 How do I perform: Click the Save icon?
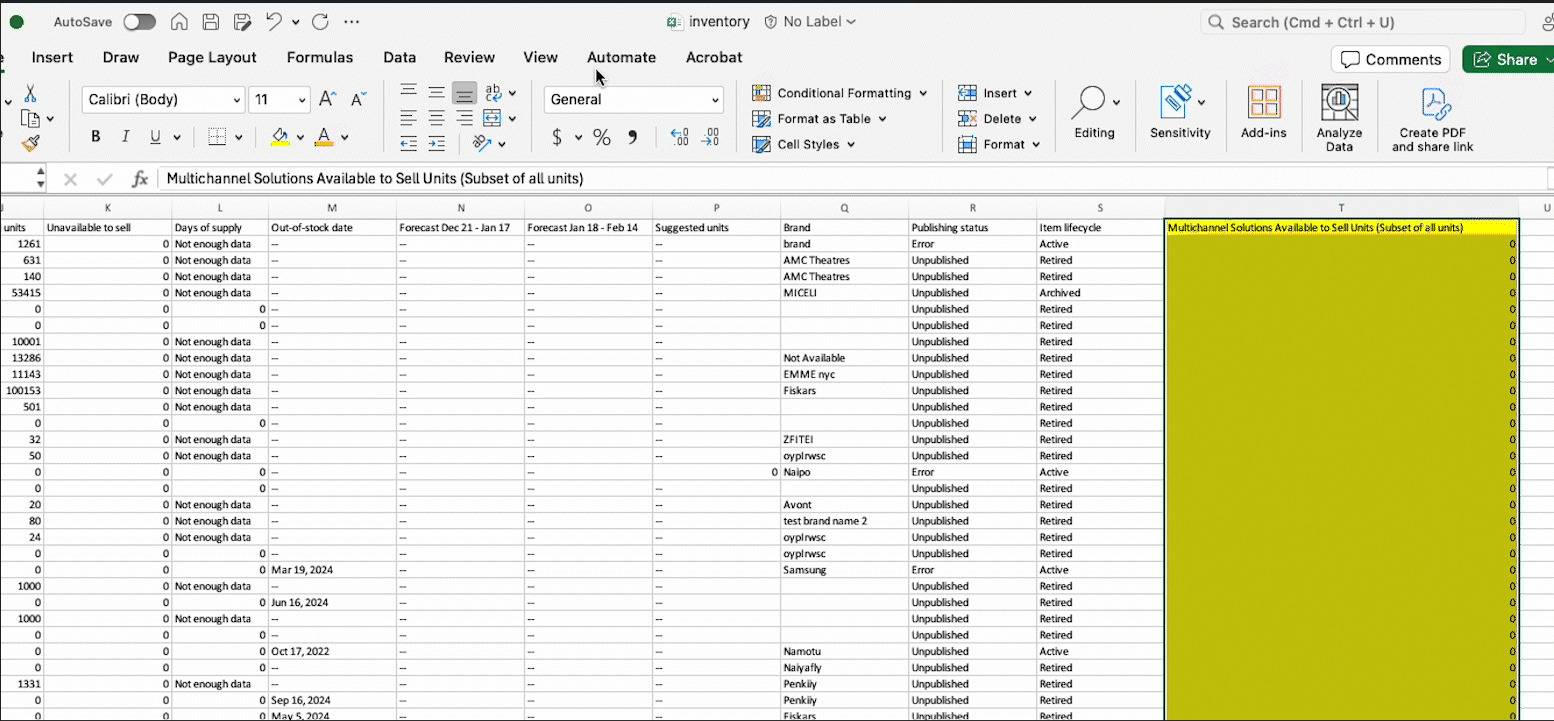[210, 22]
